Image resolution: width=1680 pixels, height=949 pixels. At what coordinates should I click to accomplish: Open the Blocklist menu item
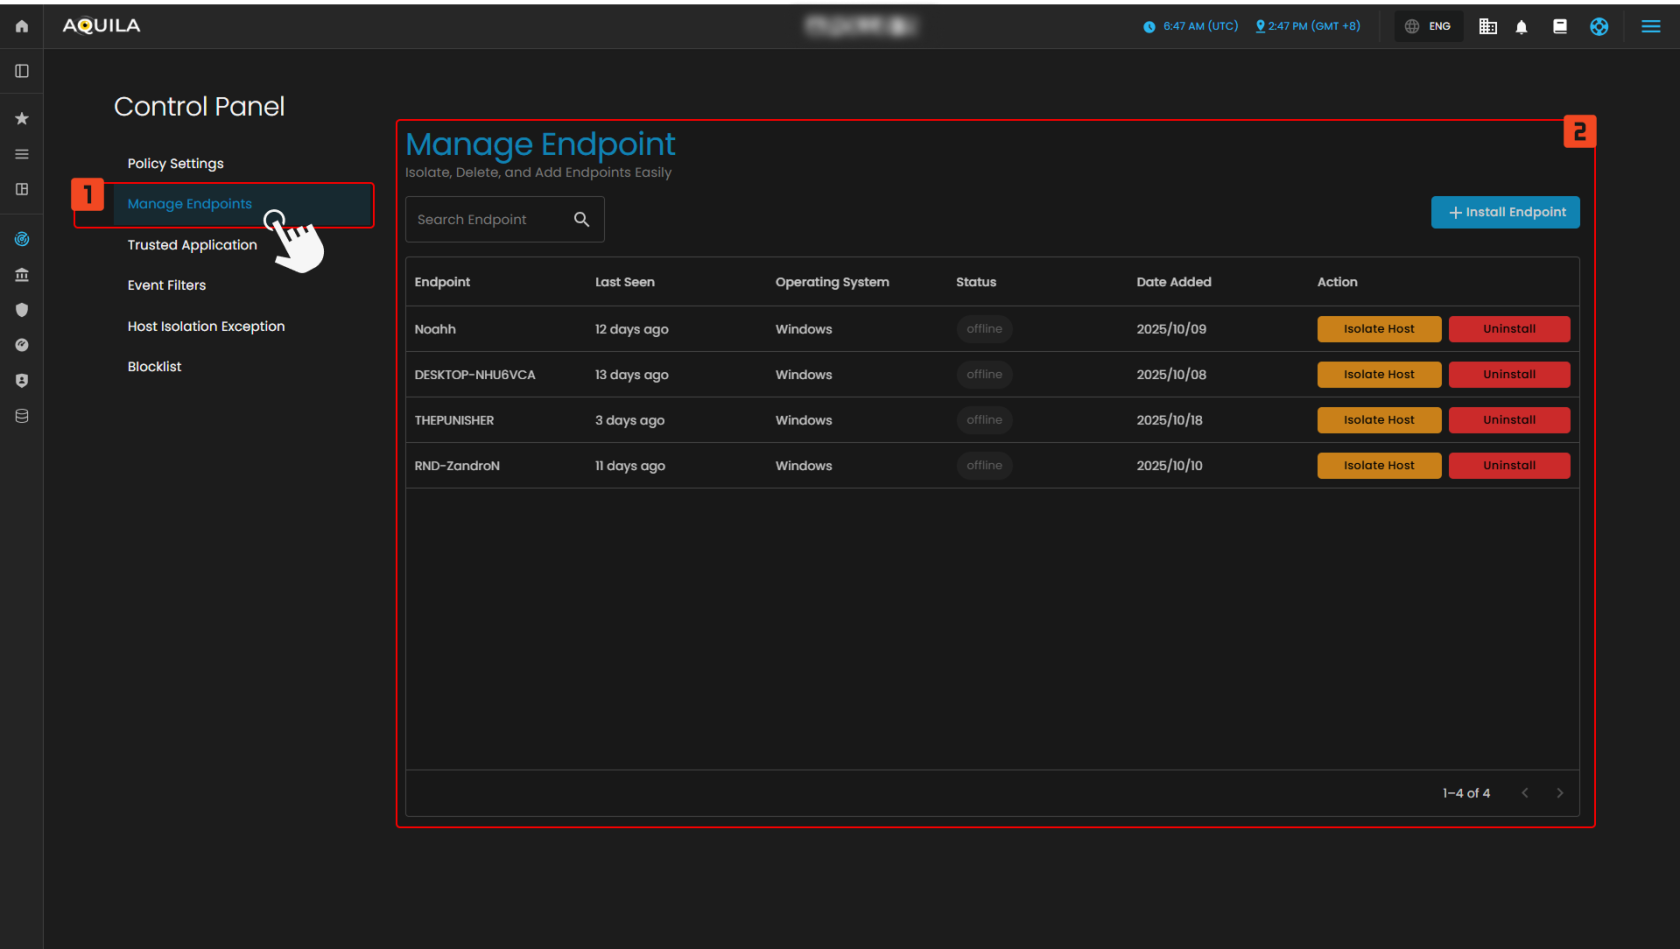click(x=154, y=367)
